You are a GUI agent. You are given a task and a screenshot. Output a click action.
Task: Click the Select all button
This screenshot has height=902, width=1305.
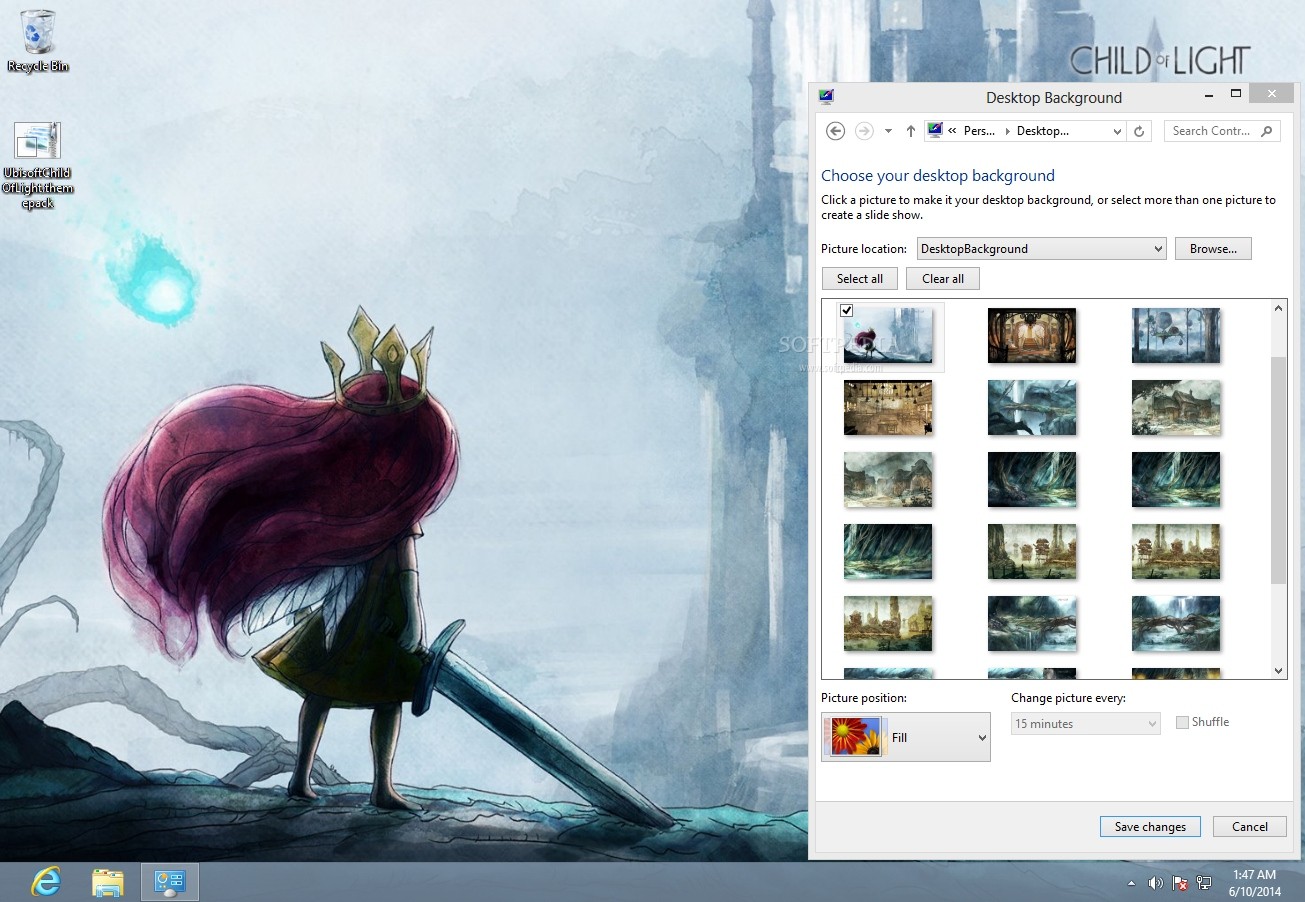click(860, 279)
